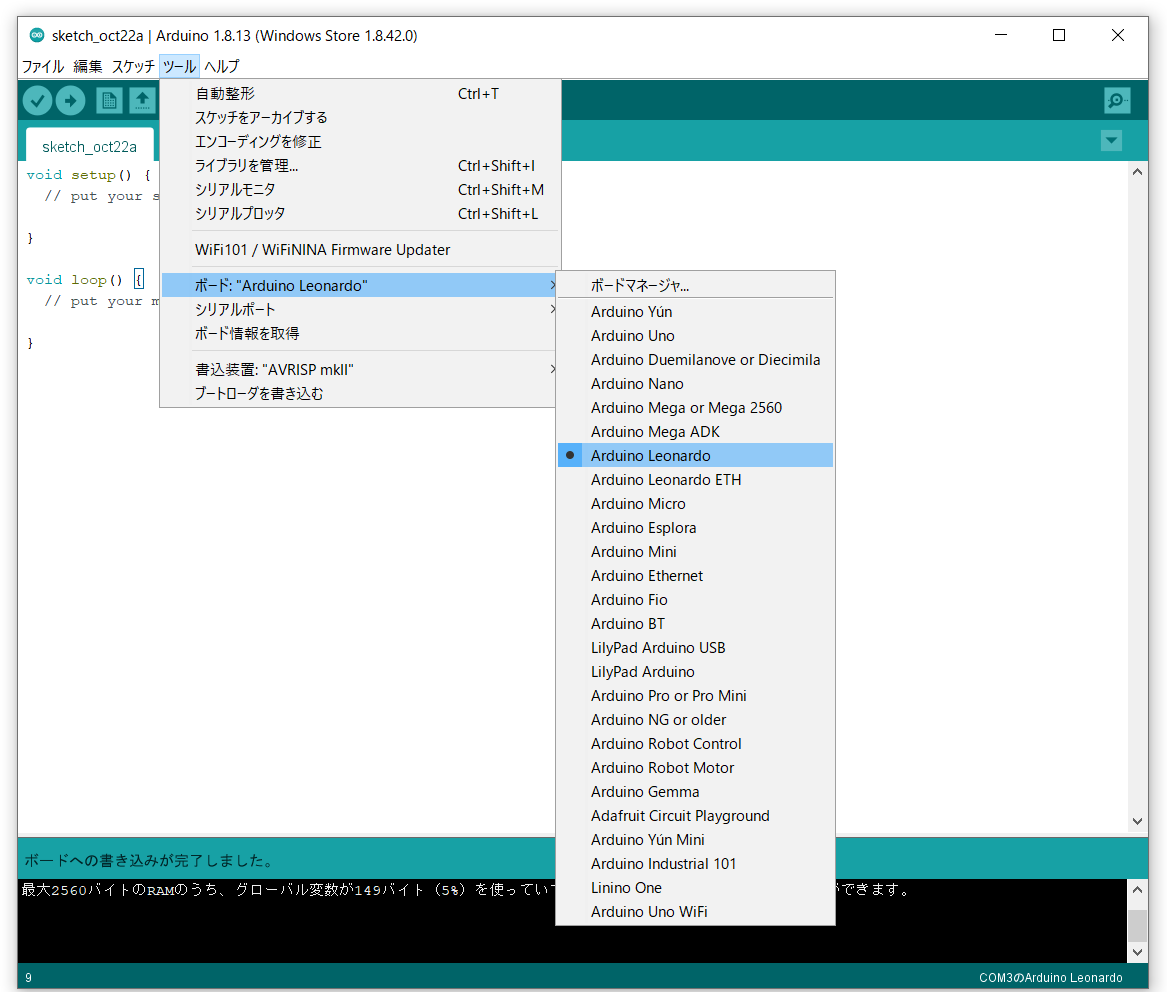The width and height of the screenshot is (1167, 992).
Task: Open the ヘルプ menu
Action: pyautogui.click(x=222, y=66)
